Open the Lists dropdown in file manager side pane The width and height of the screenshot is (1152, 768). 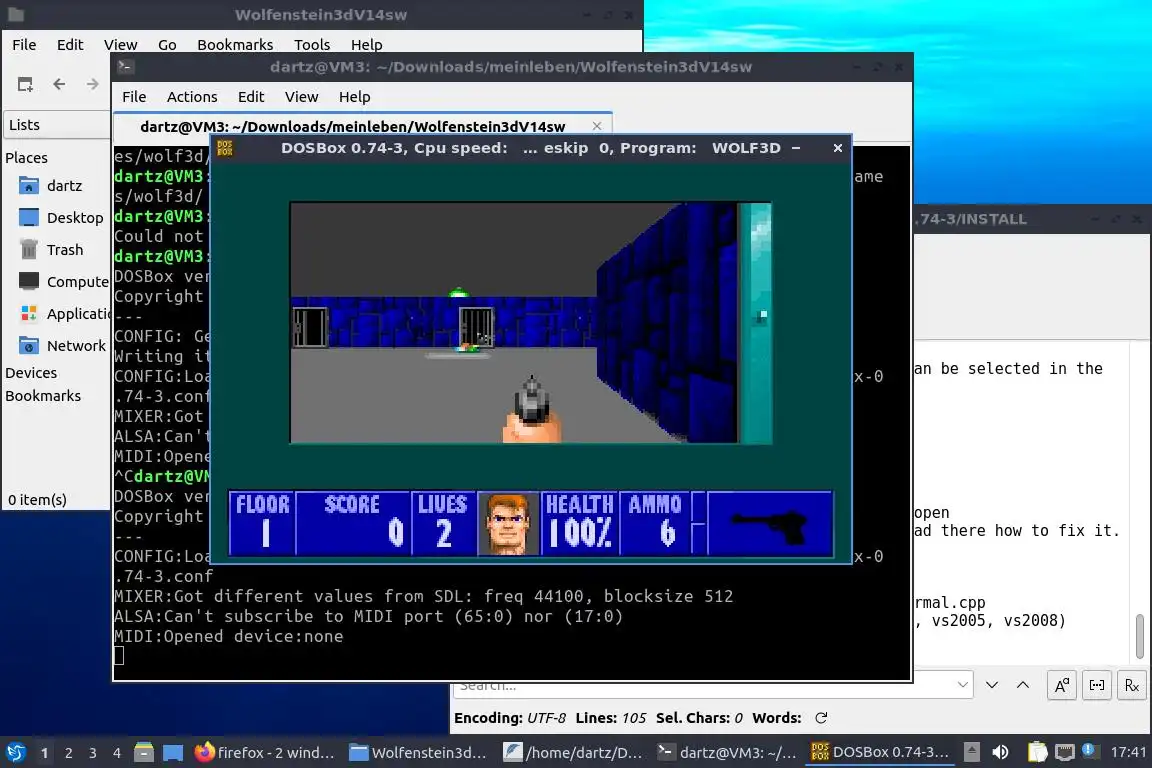click(x=57, y=125)
